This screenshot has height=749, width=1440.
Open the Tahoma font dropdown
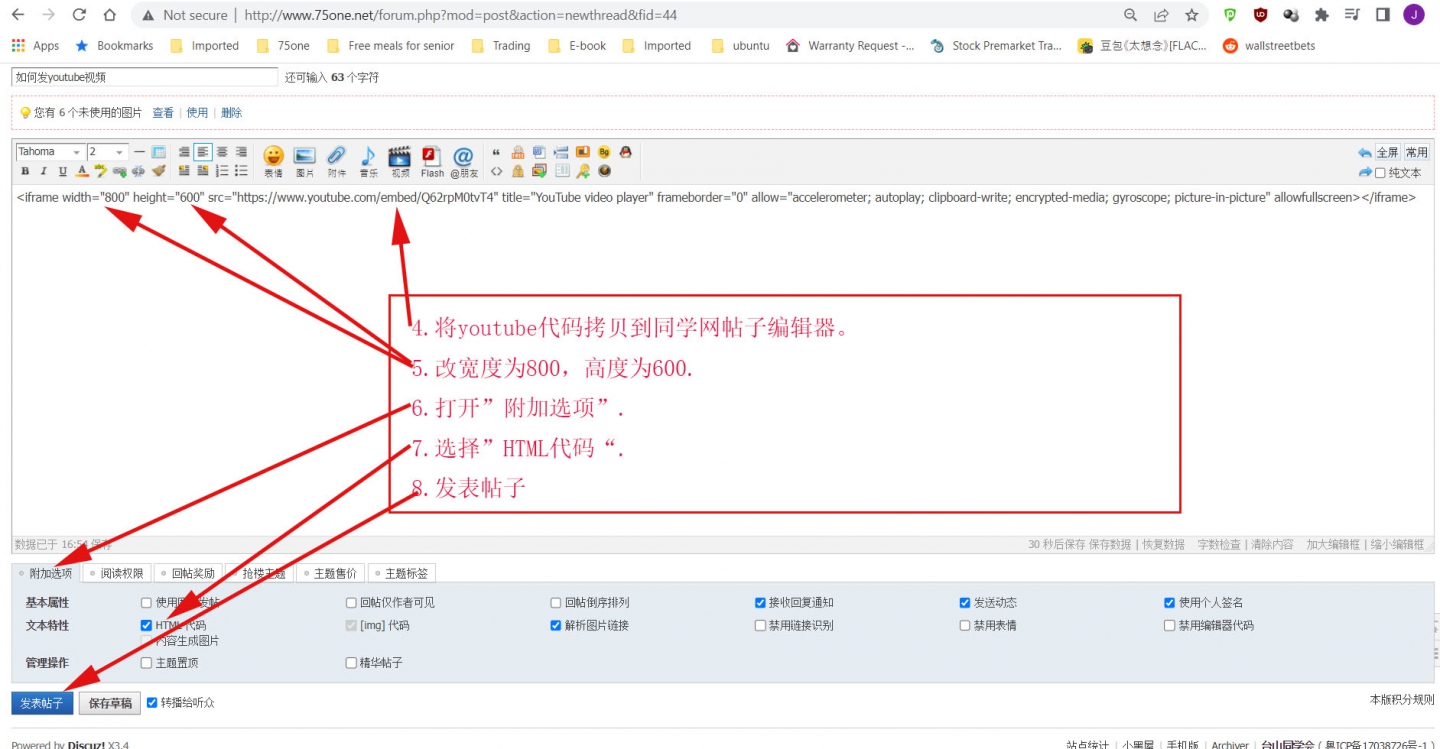pos(51,152)
